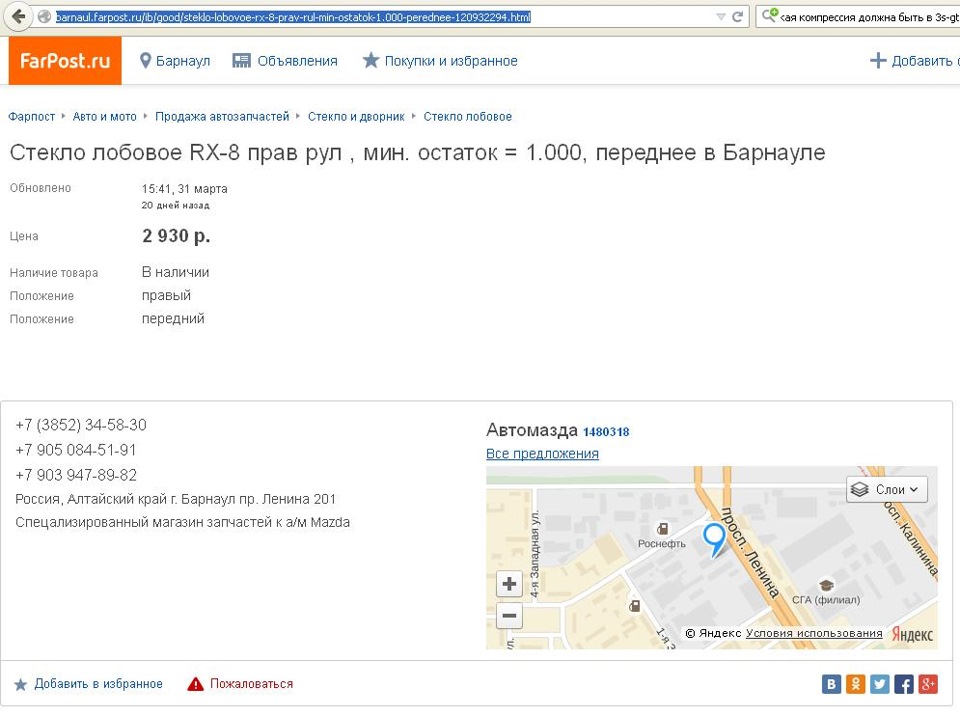Viewport: 960px width, 716px height.
Task: Open the URL history dropdown arrow
Action: [x=721, y=17]
